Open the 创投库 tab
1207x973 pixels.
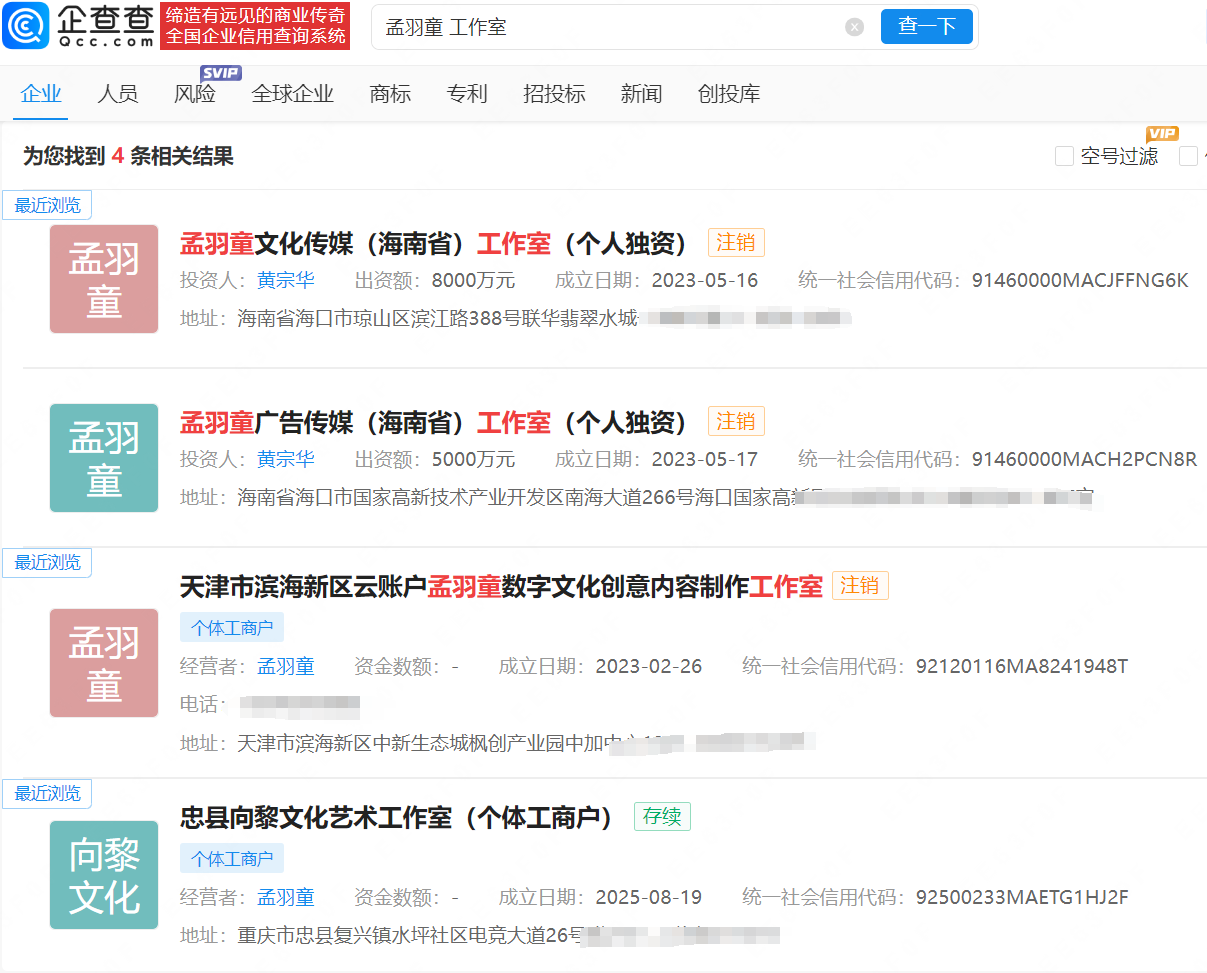point(729,94)
